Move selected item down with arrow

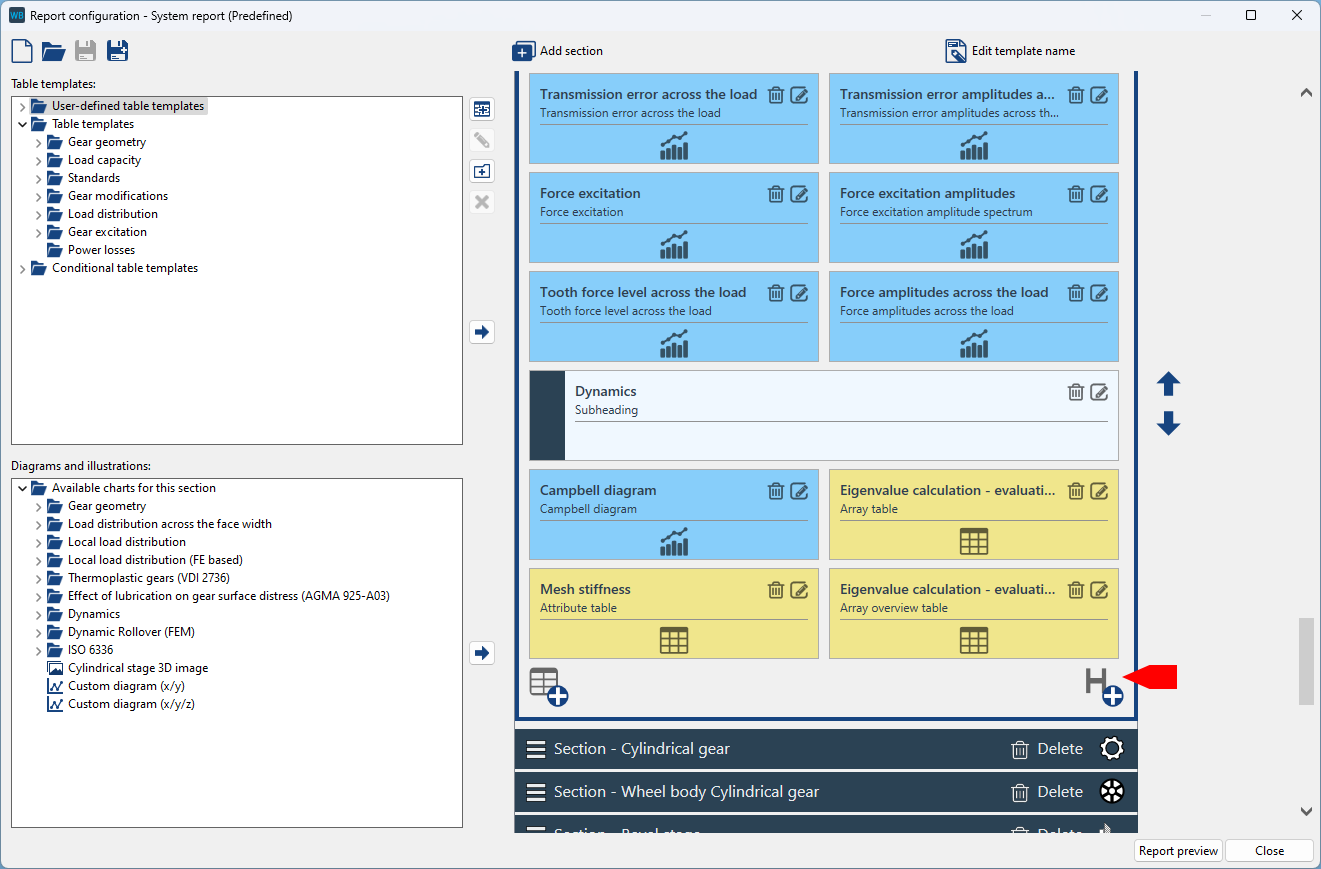(1168, 424)
